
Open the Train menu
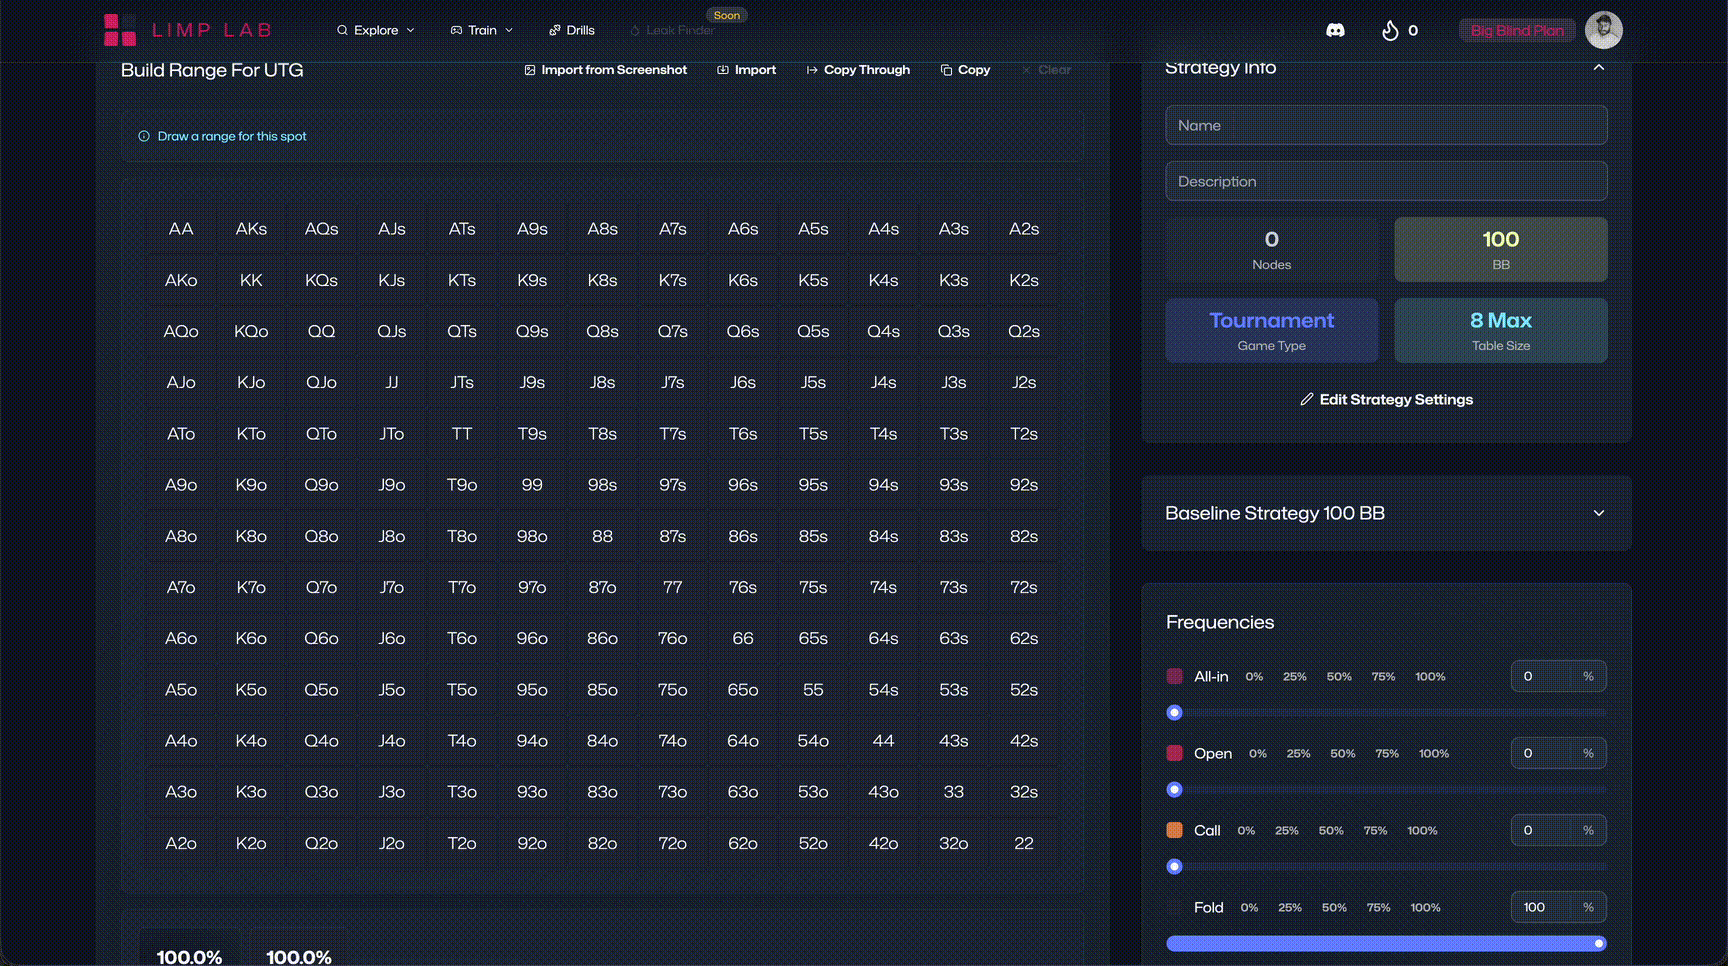[482, 30]
